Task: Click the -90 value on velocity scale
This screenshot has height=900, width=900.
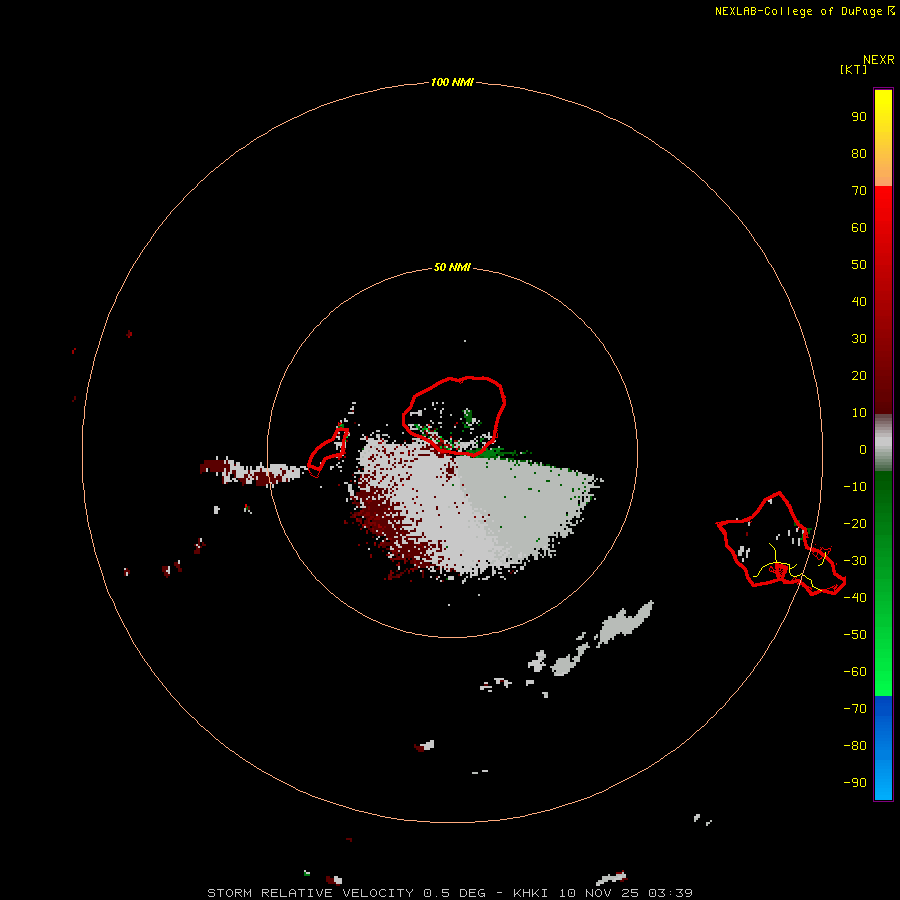Action: (855, 783)
